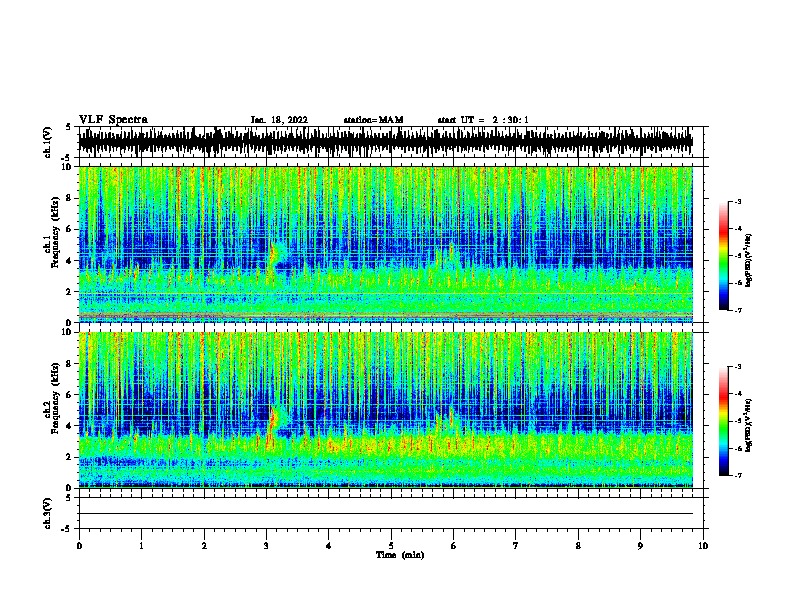This screenshot has height=612, width=792.
Task: Click the ch.1 color bar "-7" label
Action: 737,310
